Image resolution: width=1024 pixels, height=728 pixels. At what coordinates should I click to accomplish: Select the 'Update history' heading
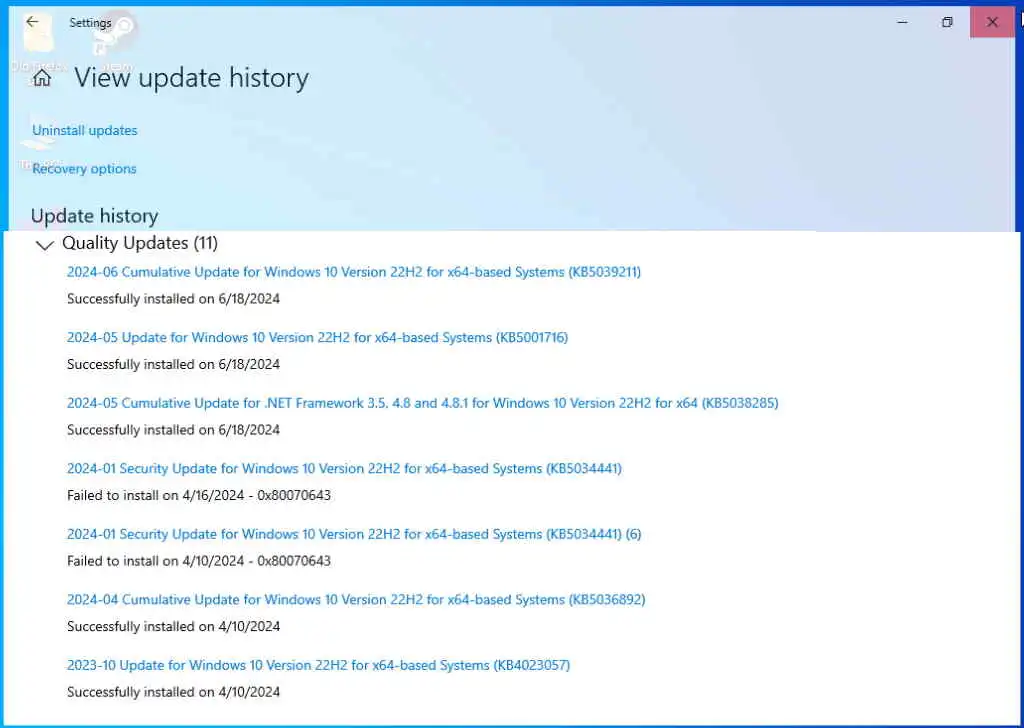(95, 216)
